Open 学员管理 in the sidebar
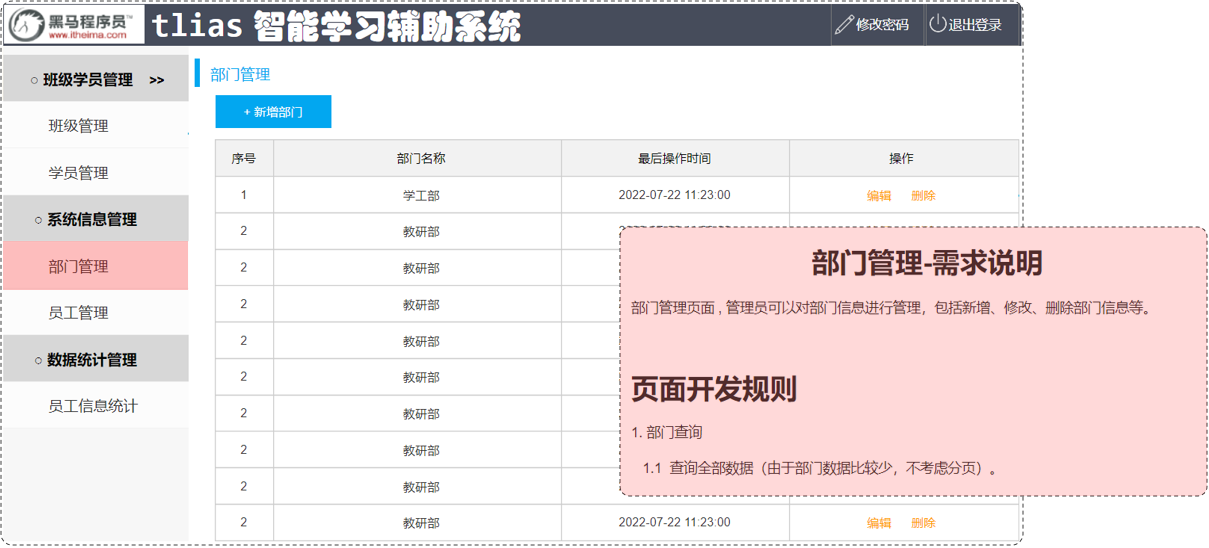This screenshot has height=548, width=1209. pyautogui.click(x=78, y=173)
